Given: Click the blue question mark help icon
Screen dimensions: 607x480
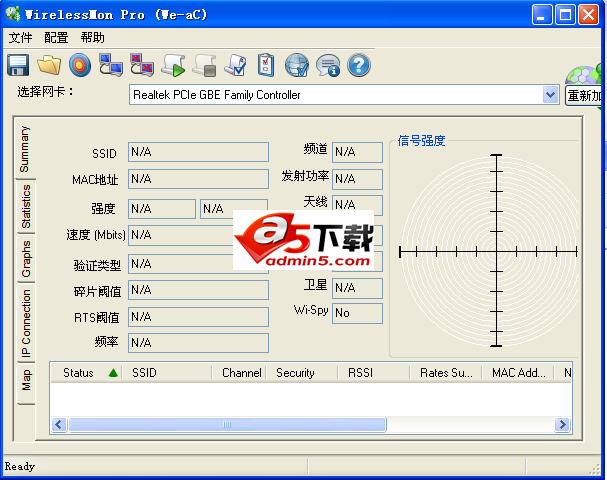Looking at the screenshot, I should 359,66.
